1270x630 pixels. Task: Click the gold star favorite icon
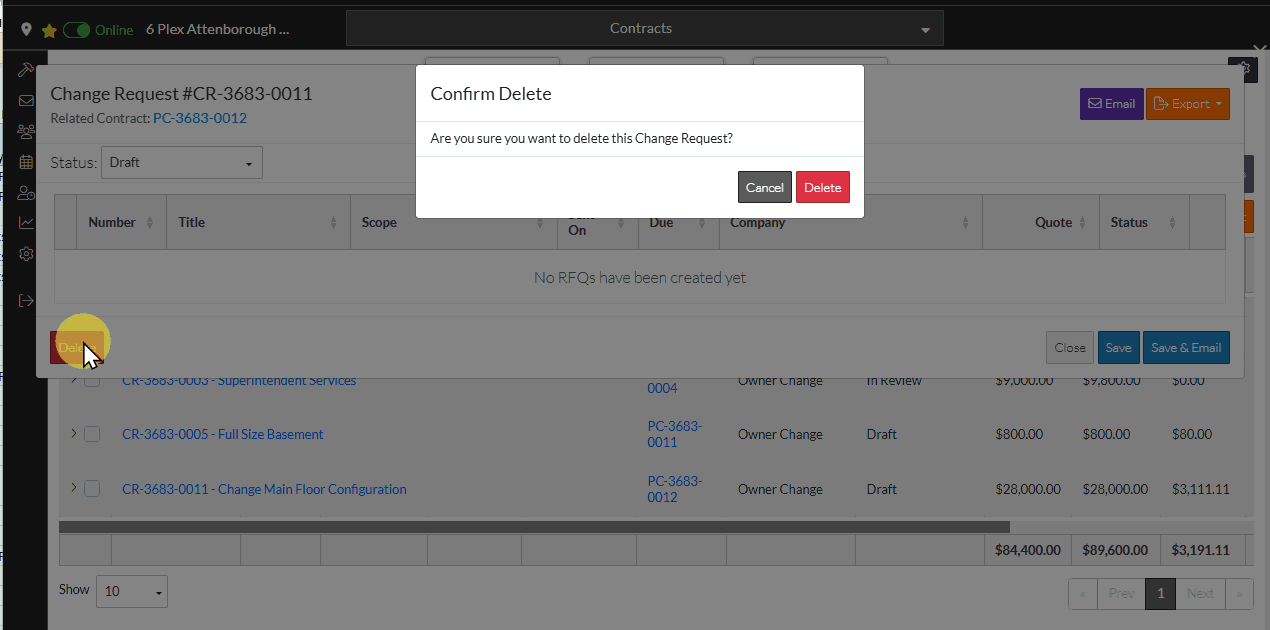(x=48, y=30)
